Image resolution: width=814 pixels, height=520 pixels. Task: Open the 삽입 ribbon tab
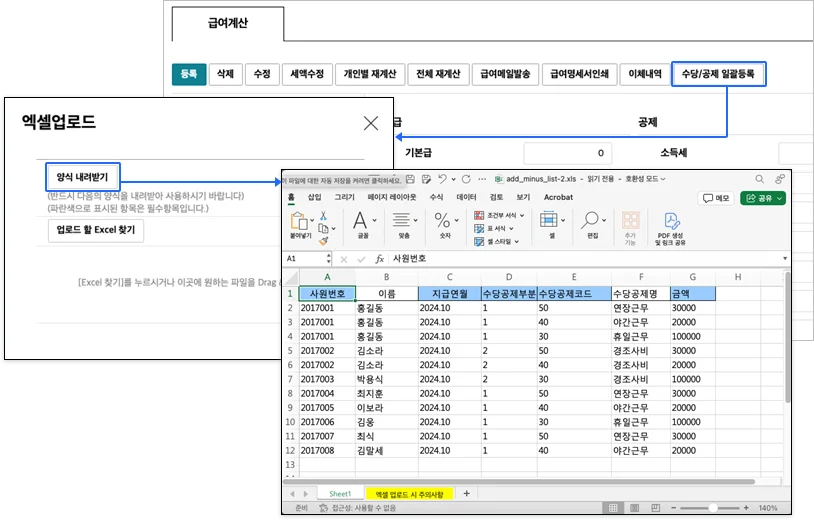tap(315, 198)
